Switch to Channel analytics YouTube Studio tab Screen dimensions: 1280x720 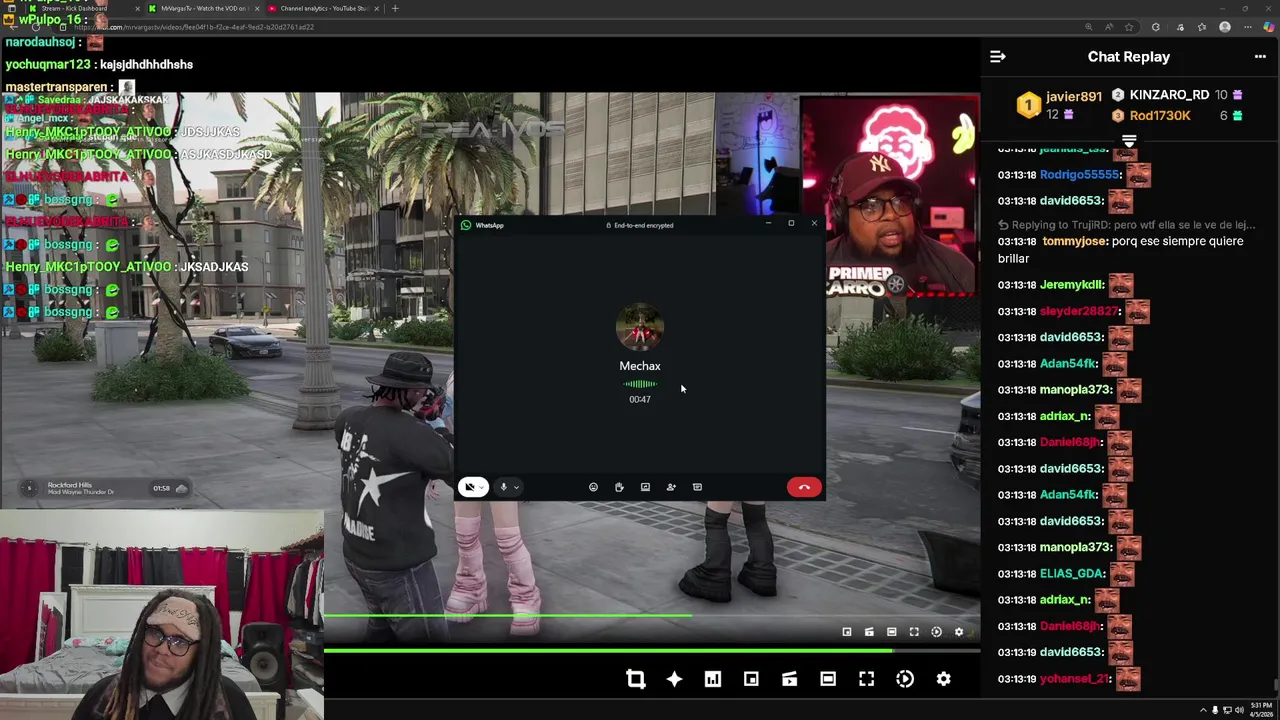tap(323, 8)
